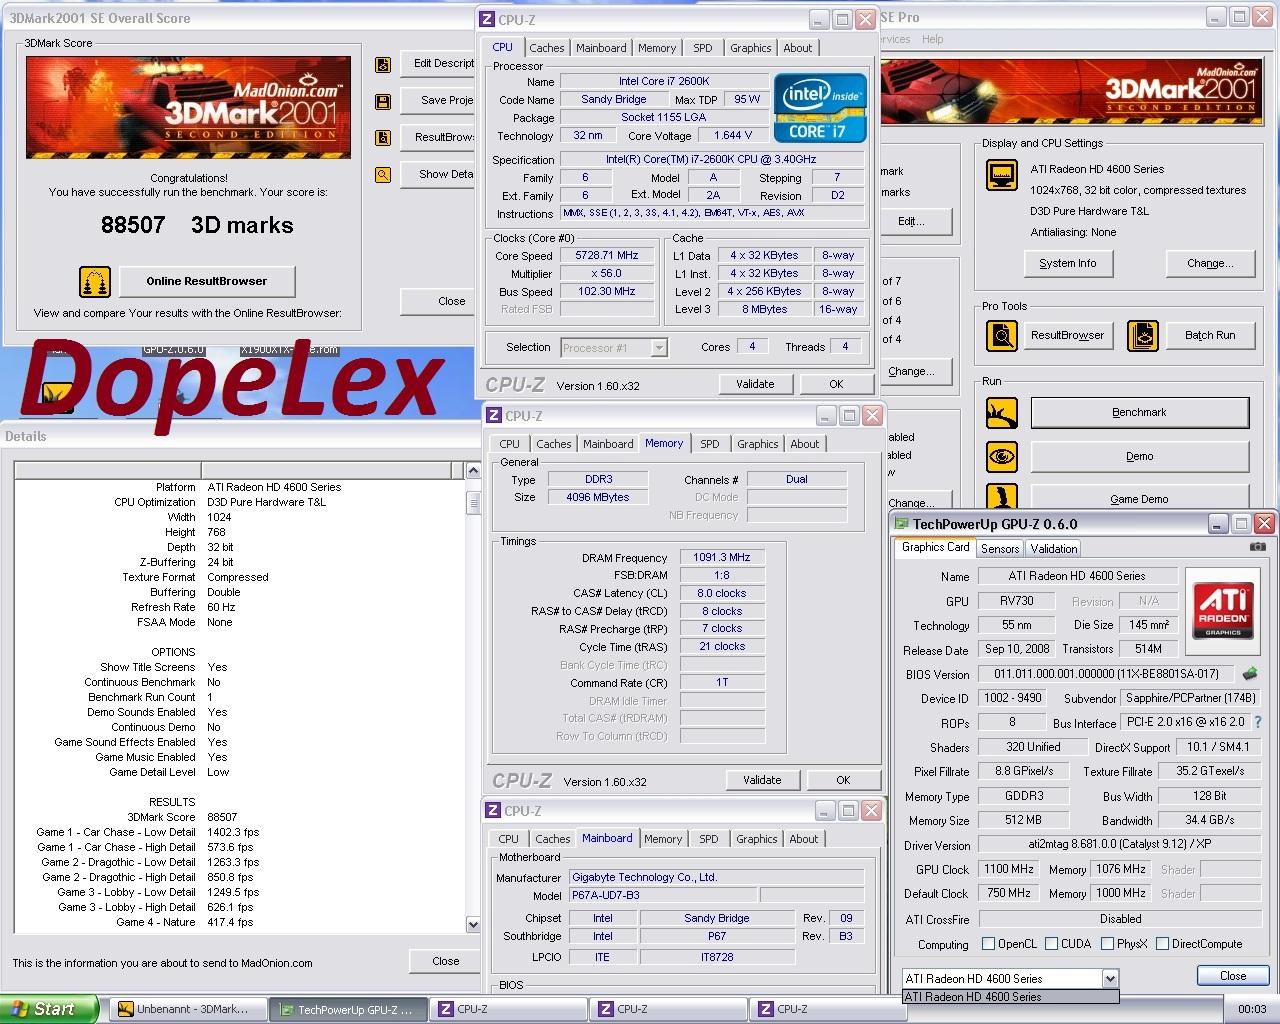Screen dimensions: 1280x1024
Task: Click the GPU-Z screenshot camera icon
Action: [1258, 547]
